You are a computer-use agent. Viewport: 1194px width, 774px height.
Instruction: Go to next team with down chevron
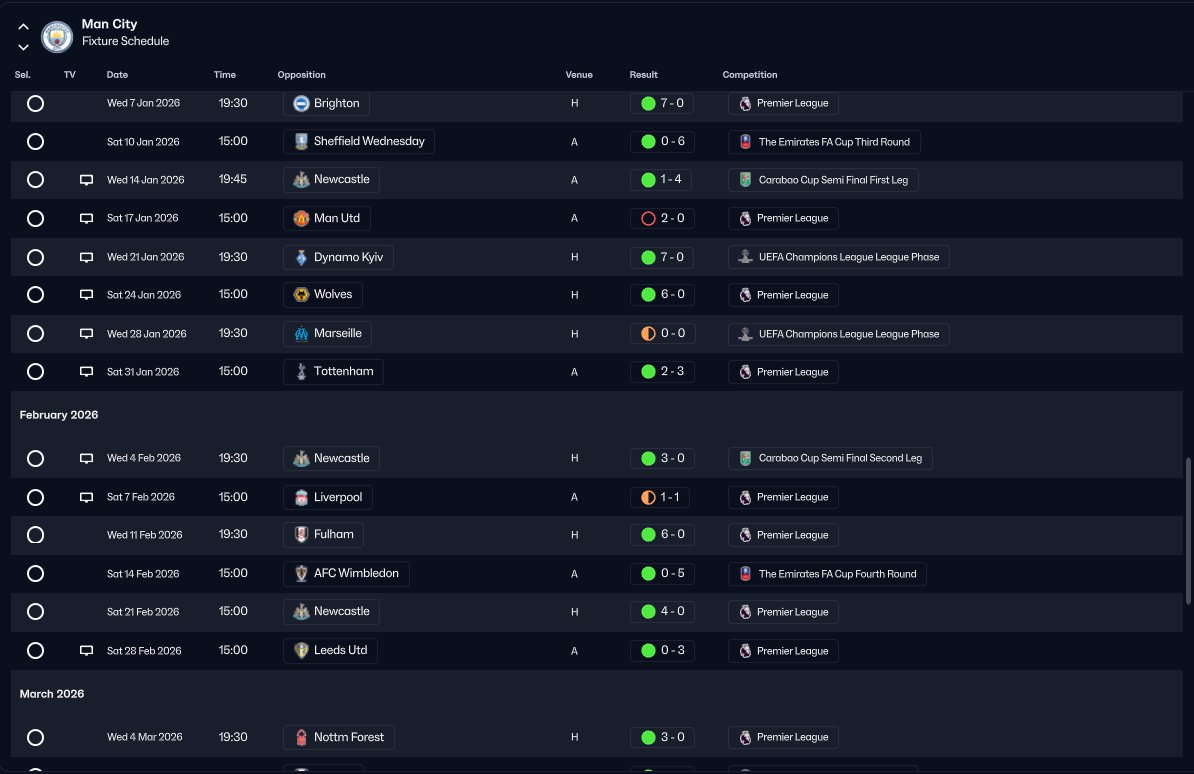coord(24,47)
